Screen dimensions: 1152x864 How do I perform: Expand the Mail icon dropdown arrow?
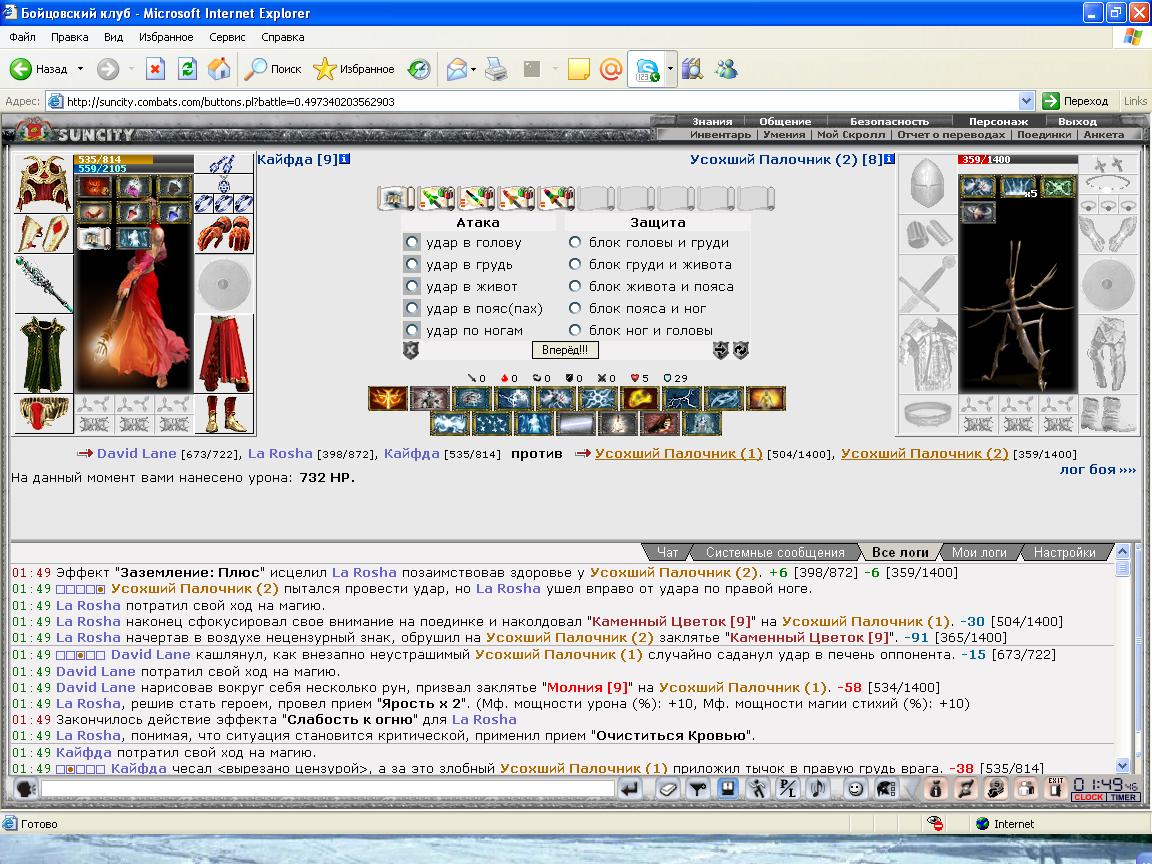coord(474,70)
